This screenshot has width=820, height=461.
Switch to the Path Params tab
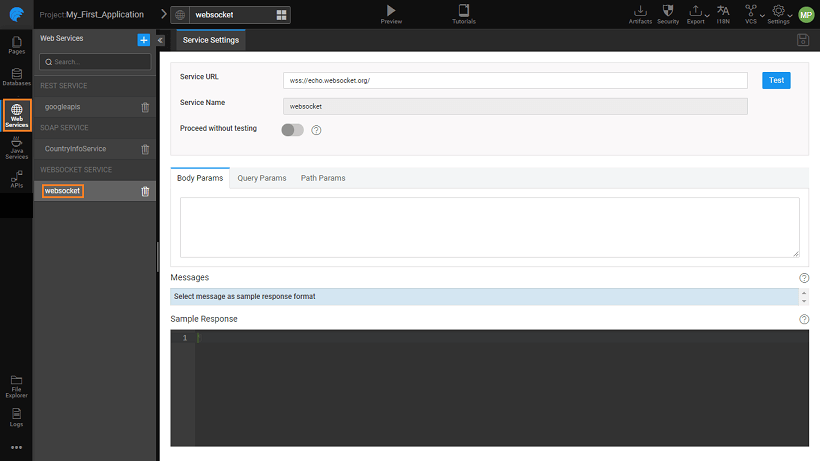pos(323,178)
